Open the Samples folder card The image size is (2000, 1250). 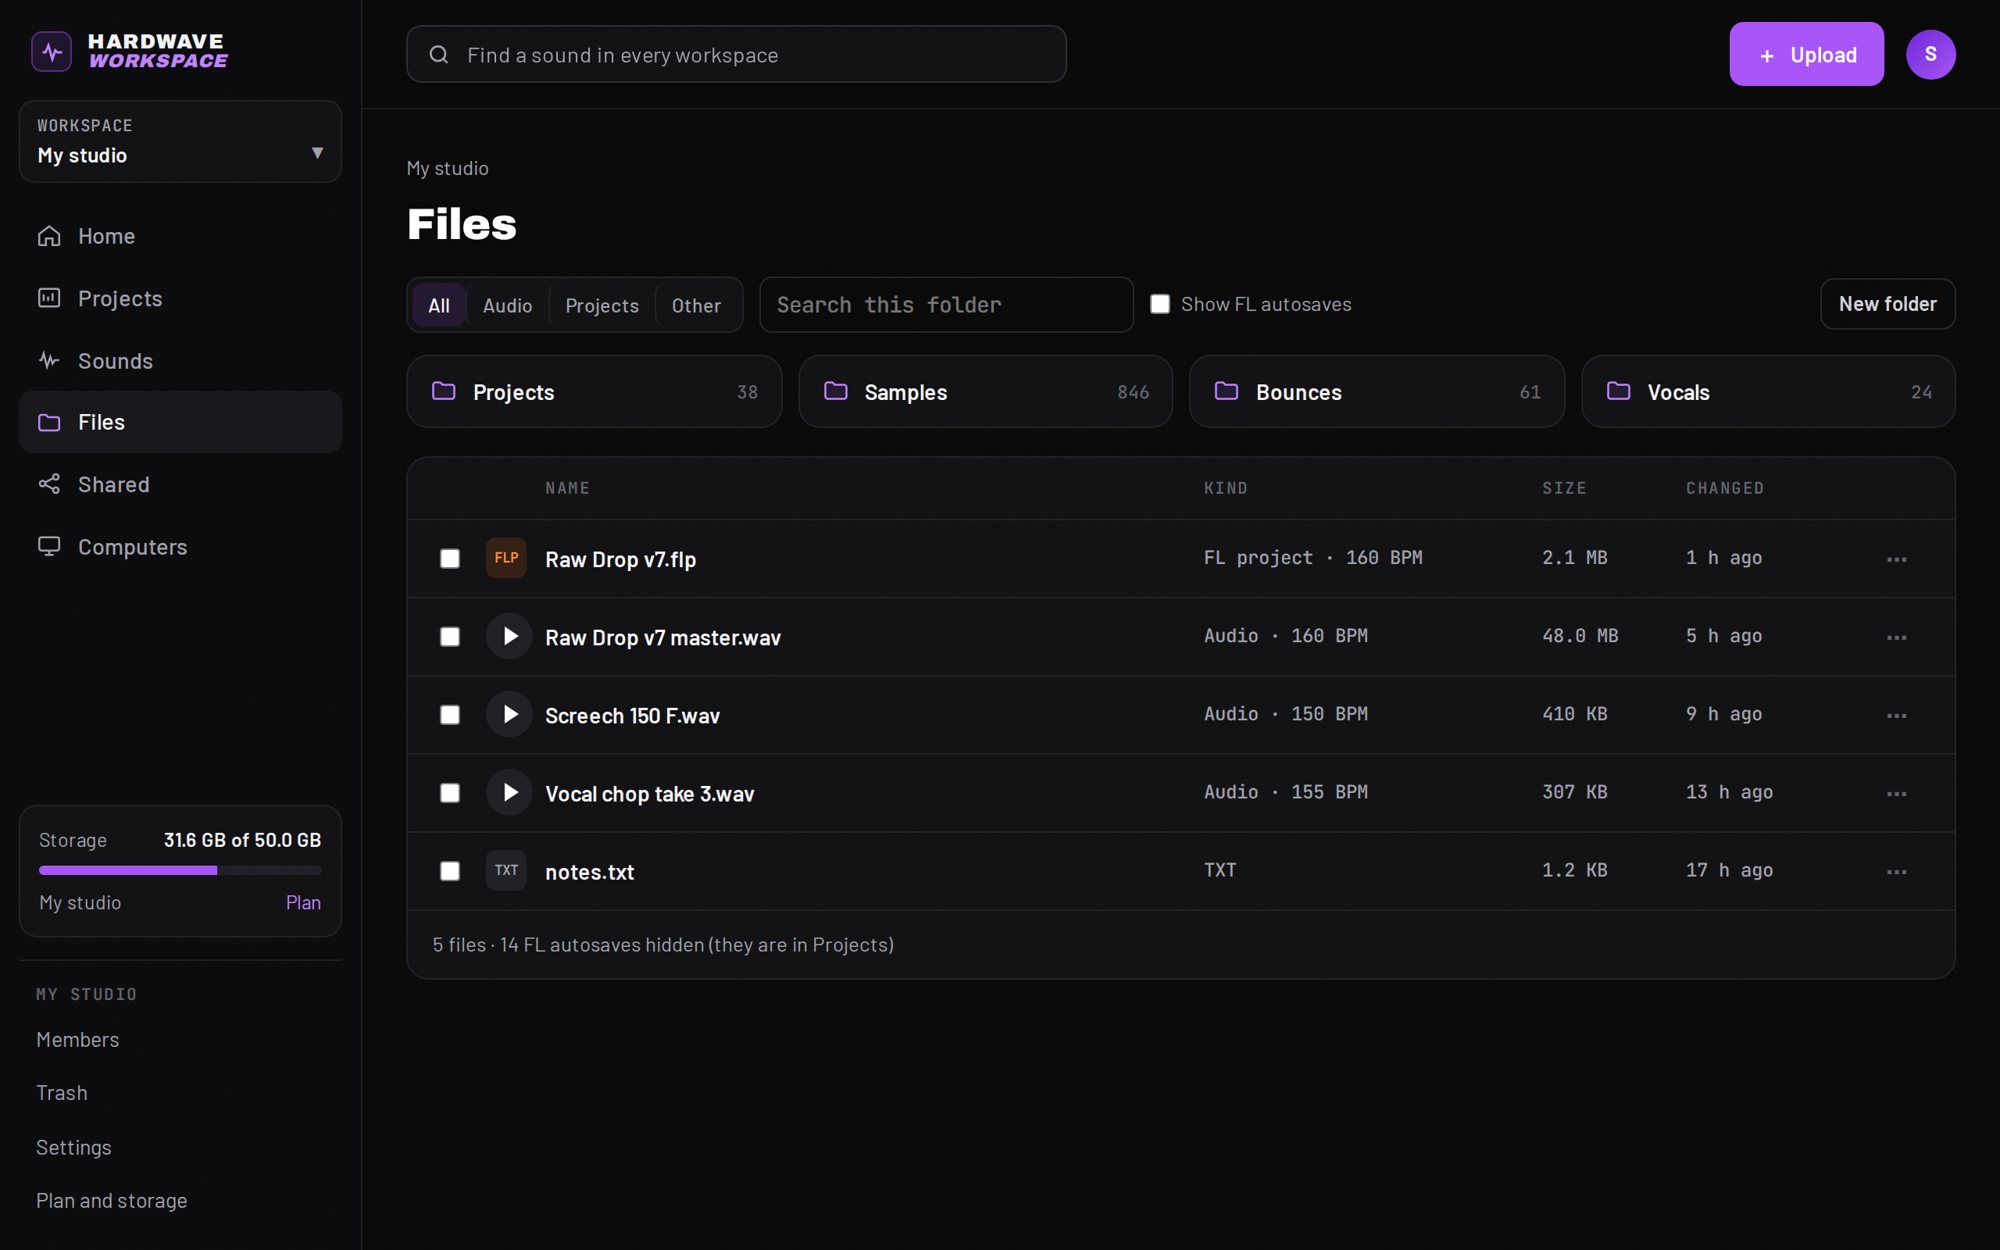[x=985, y=392]
